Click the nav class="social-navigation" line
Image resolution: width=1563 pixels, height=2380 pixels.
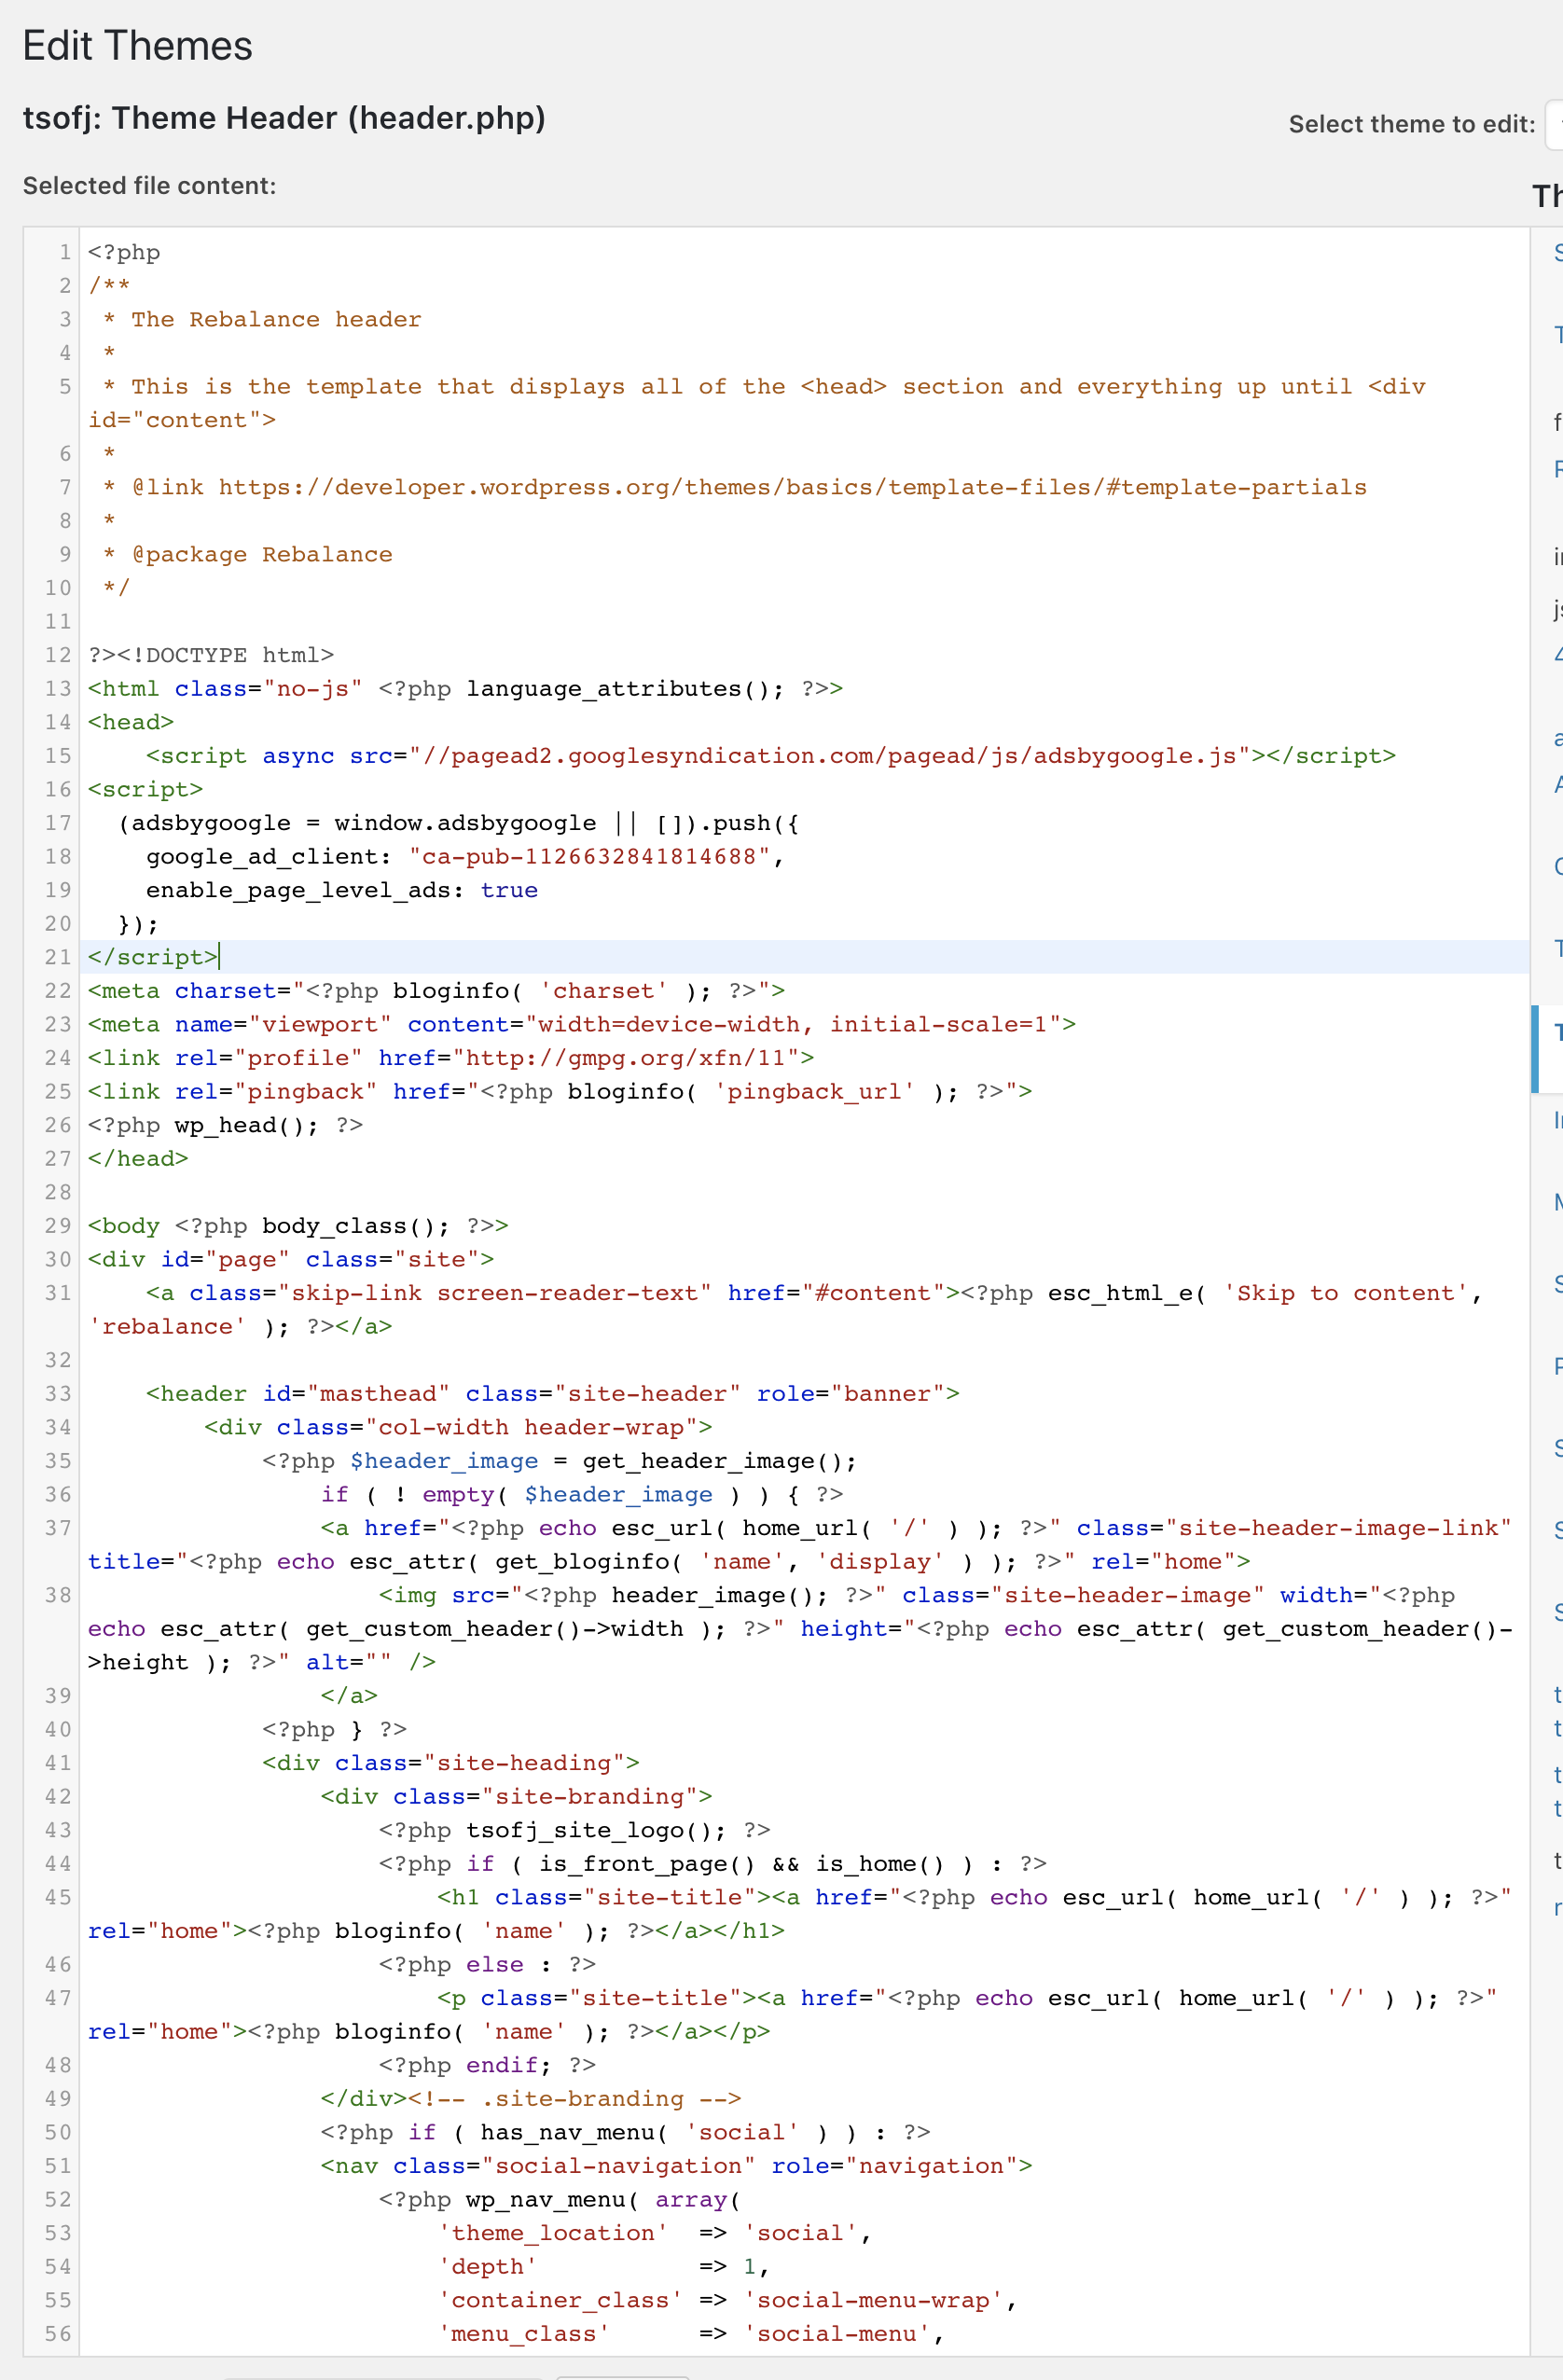coord(676,2166)
